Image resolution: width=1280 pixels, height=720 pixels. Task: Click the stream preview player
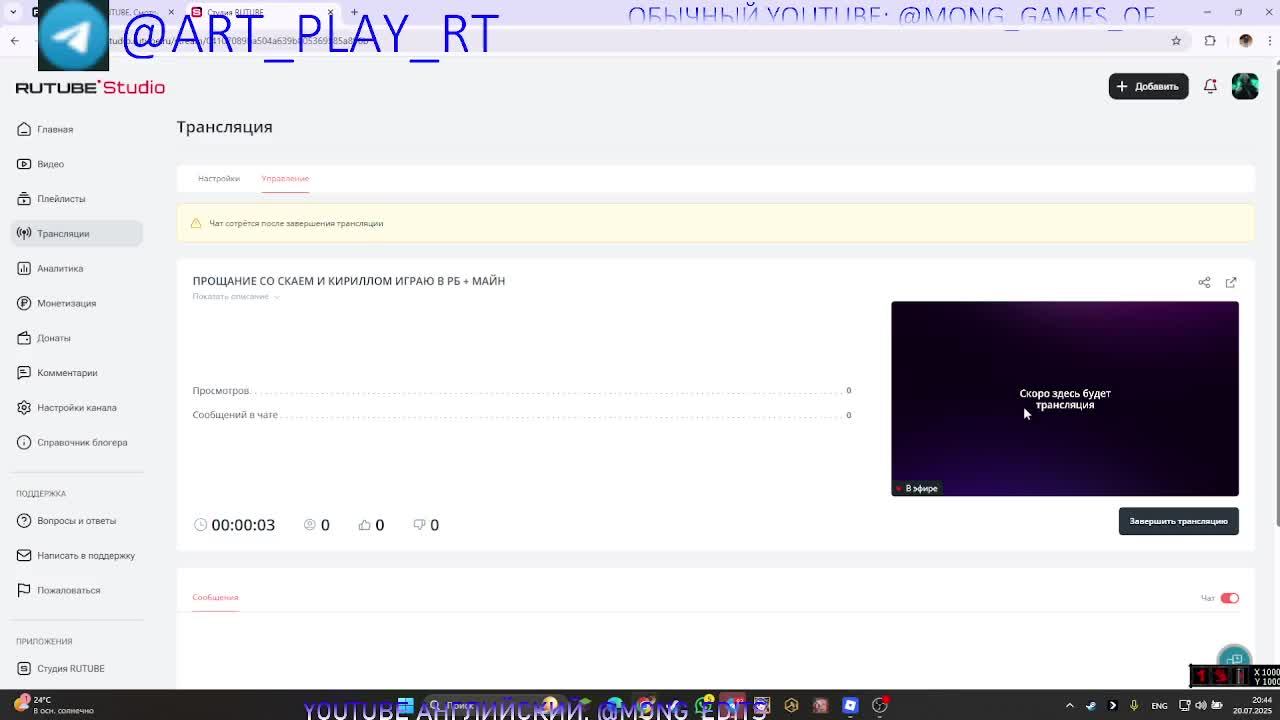[1064, 398]
